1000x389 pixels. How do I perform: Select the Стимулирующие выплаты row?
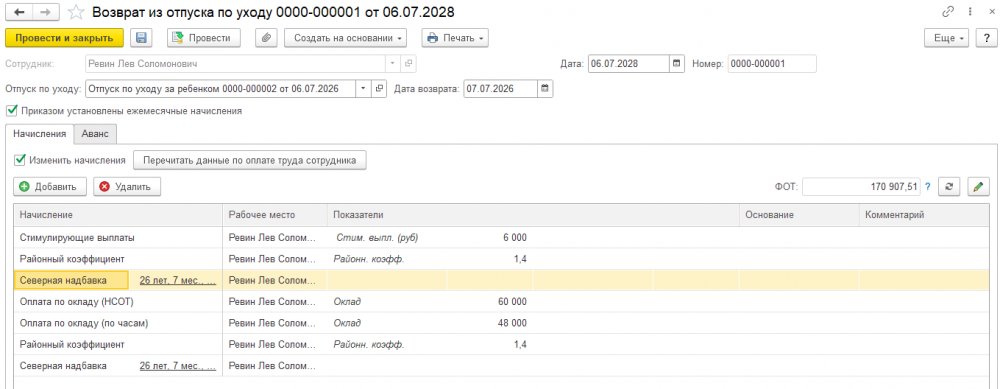pos(501,237)
